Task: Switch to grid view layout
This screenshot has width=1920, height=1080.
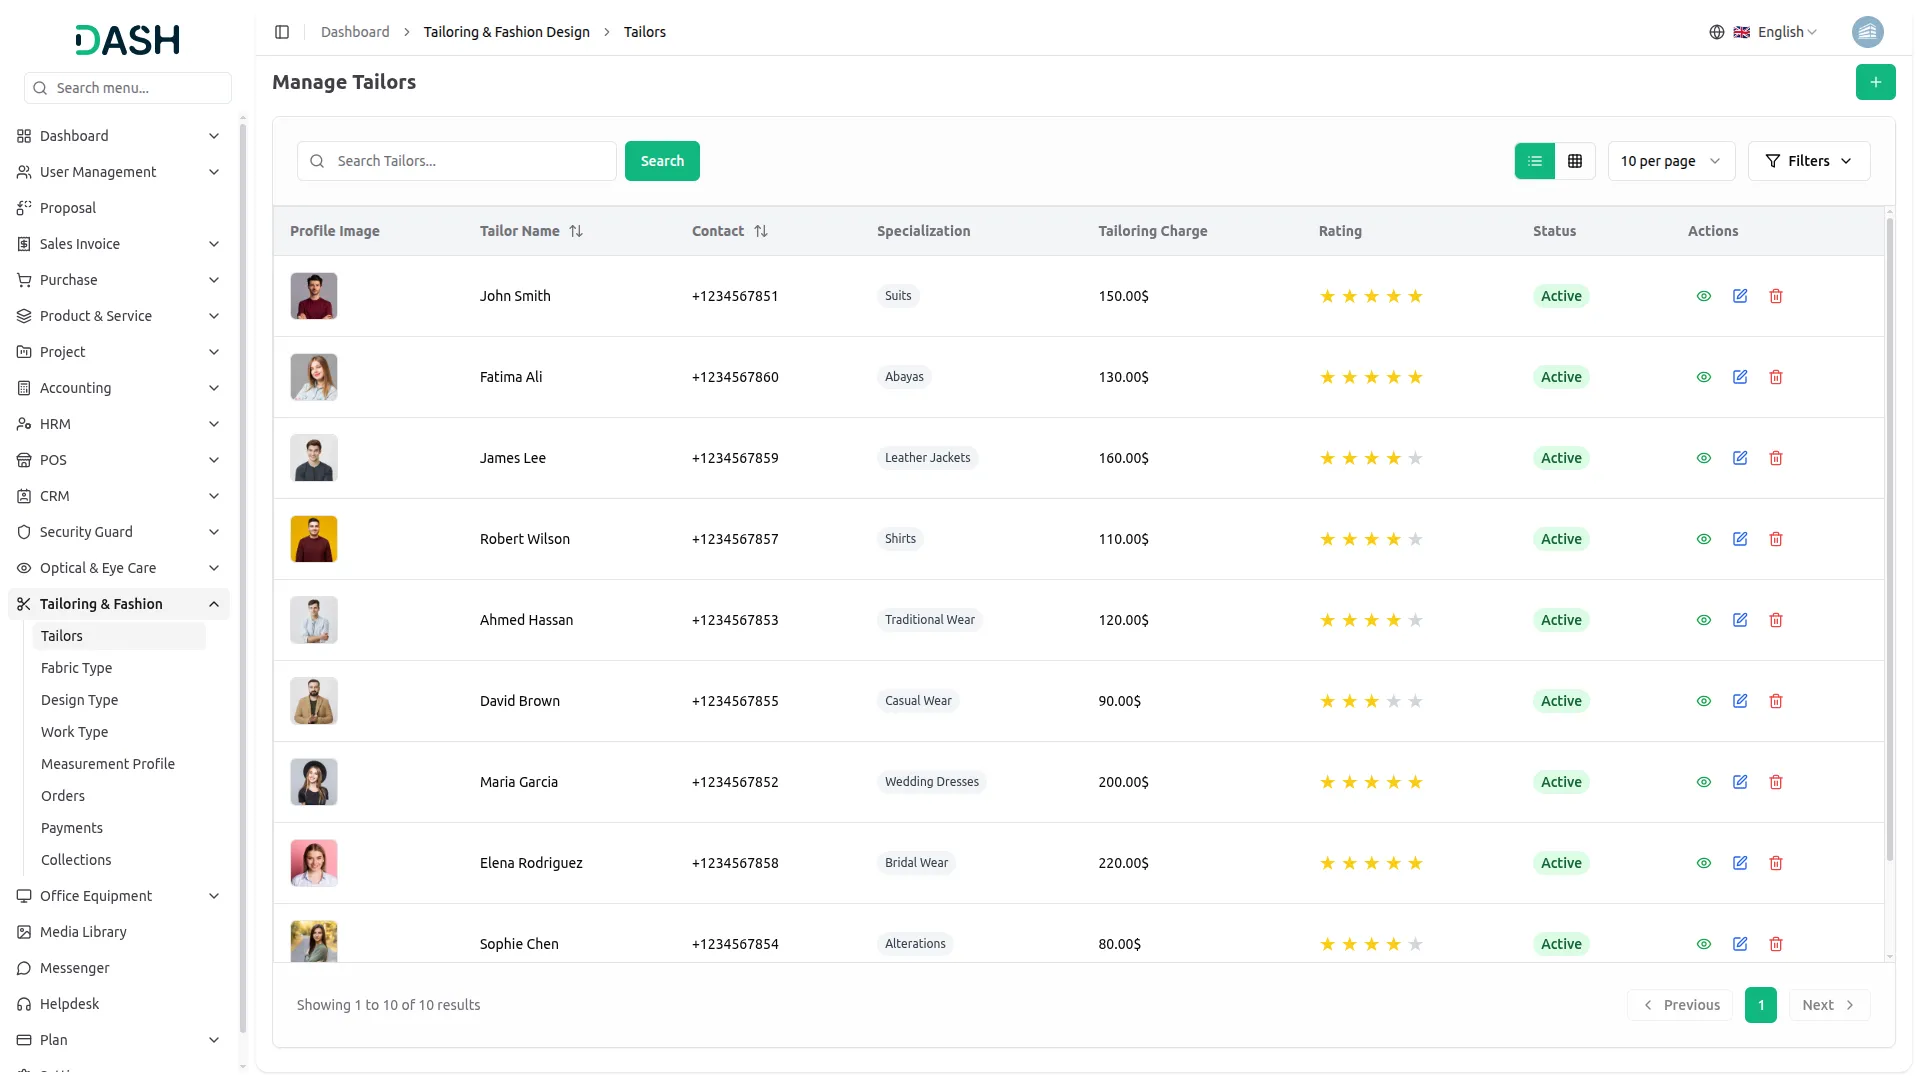Action: click(x=1575, y=161)
